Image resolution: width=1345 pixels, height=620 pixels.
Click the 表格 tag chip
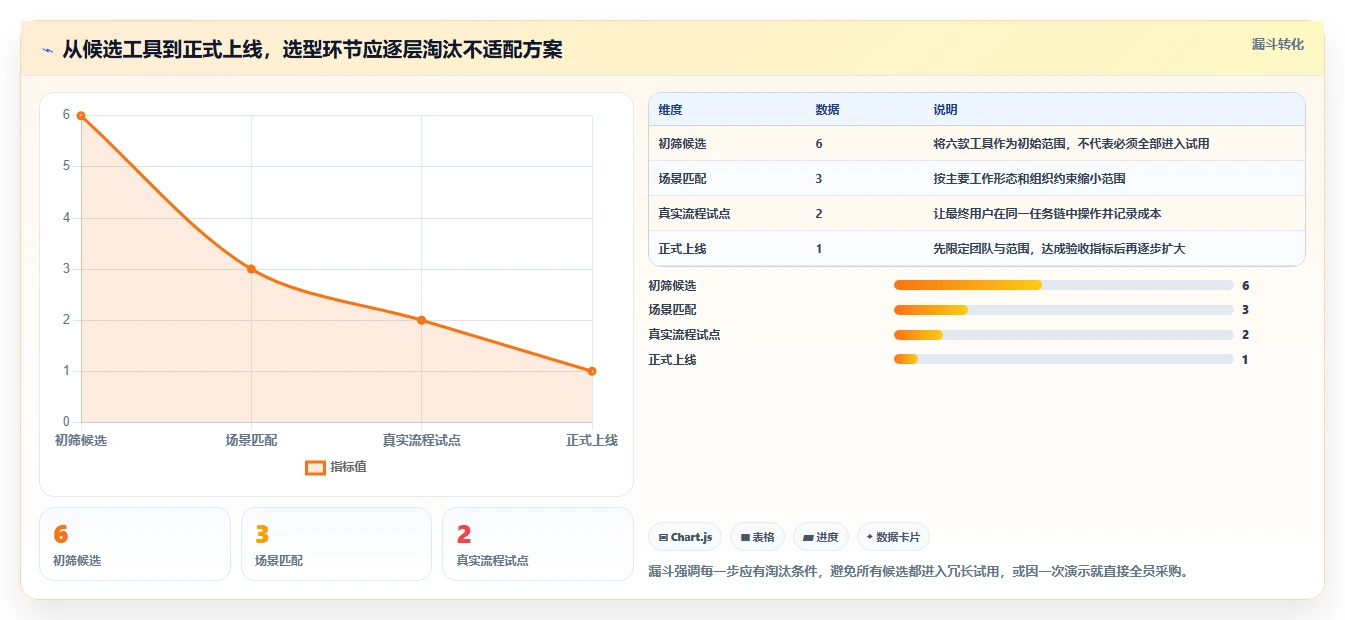point(758,537)
